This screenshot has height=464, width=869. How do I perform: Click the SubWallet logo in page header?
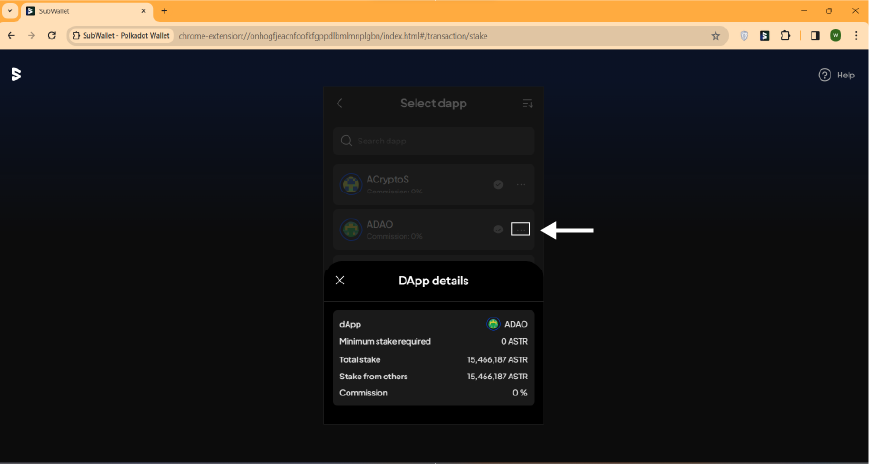pos(16,74)
